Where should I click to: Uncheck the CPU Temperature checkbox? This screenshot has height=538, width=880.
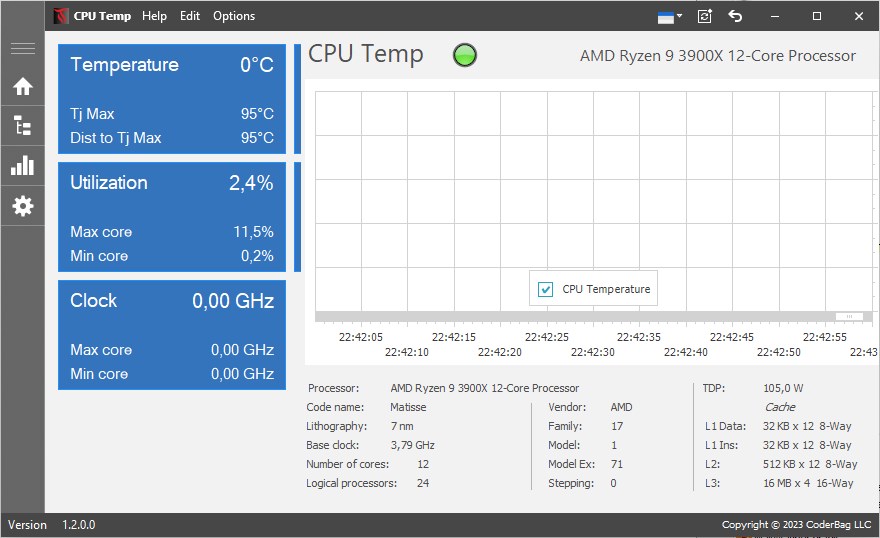coord(546,289)
